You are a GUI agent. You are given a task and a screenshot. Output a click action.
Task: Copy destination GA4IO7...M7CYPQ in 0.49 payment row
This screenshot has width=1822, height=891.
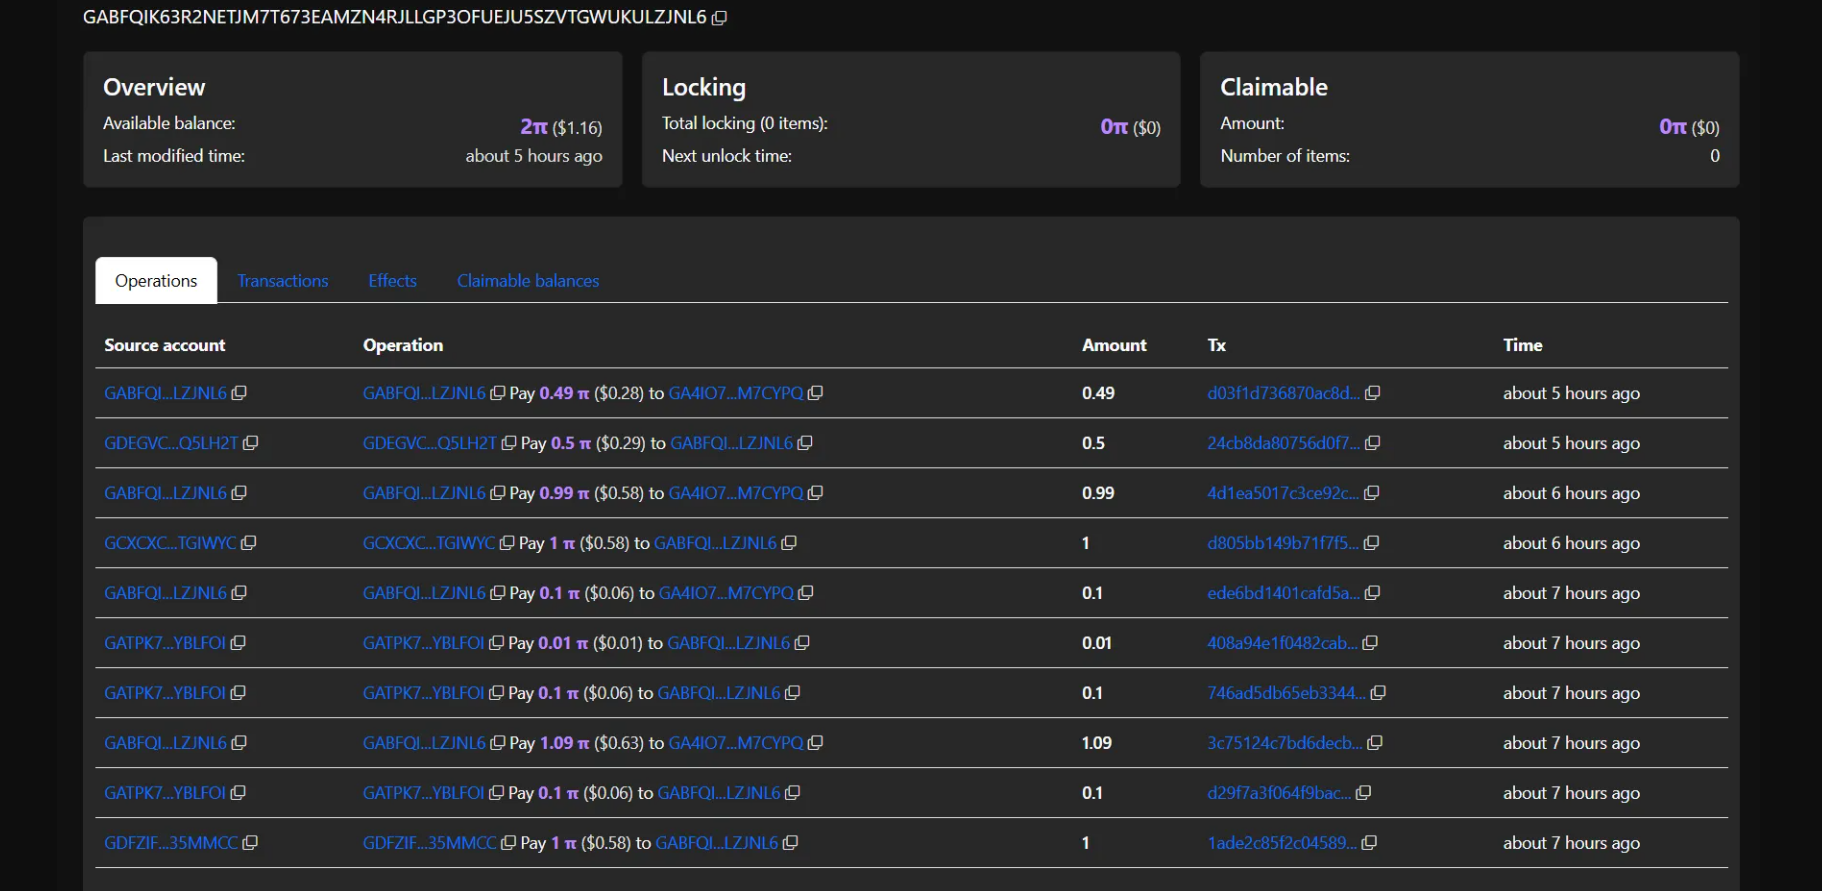tap(815, 393)
